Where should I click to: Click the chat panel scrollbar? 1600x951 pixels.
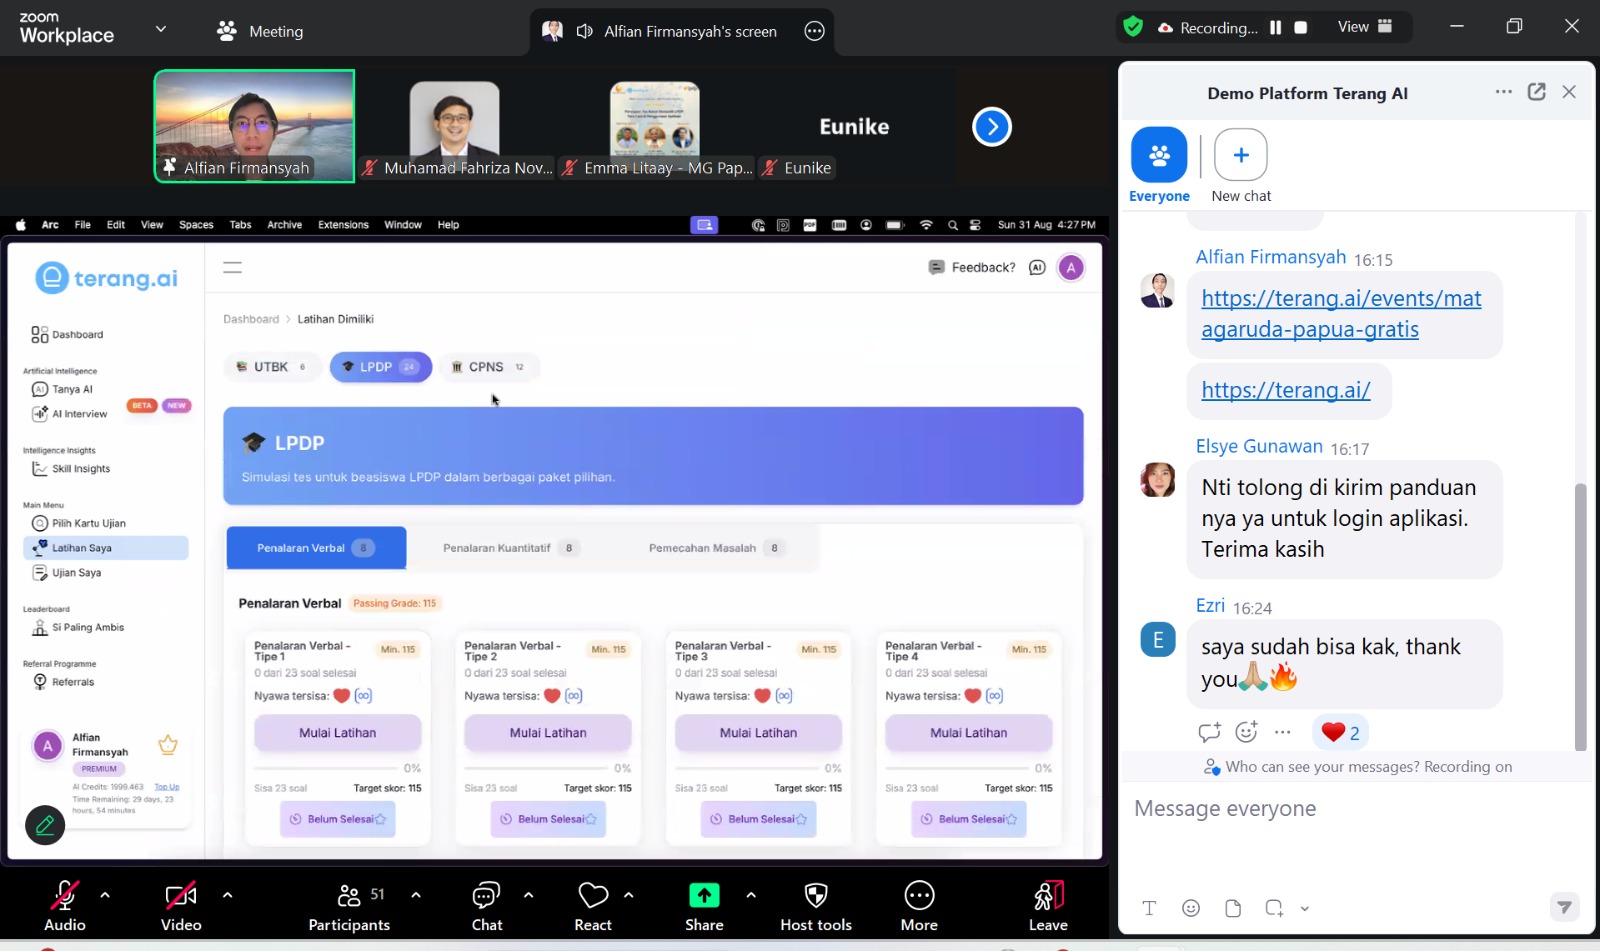pyautogui.click(x=1580, y=616)
